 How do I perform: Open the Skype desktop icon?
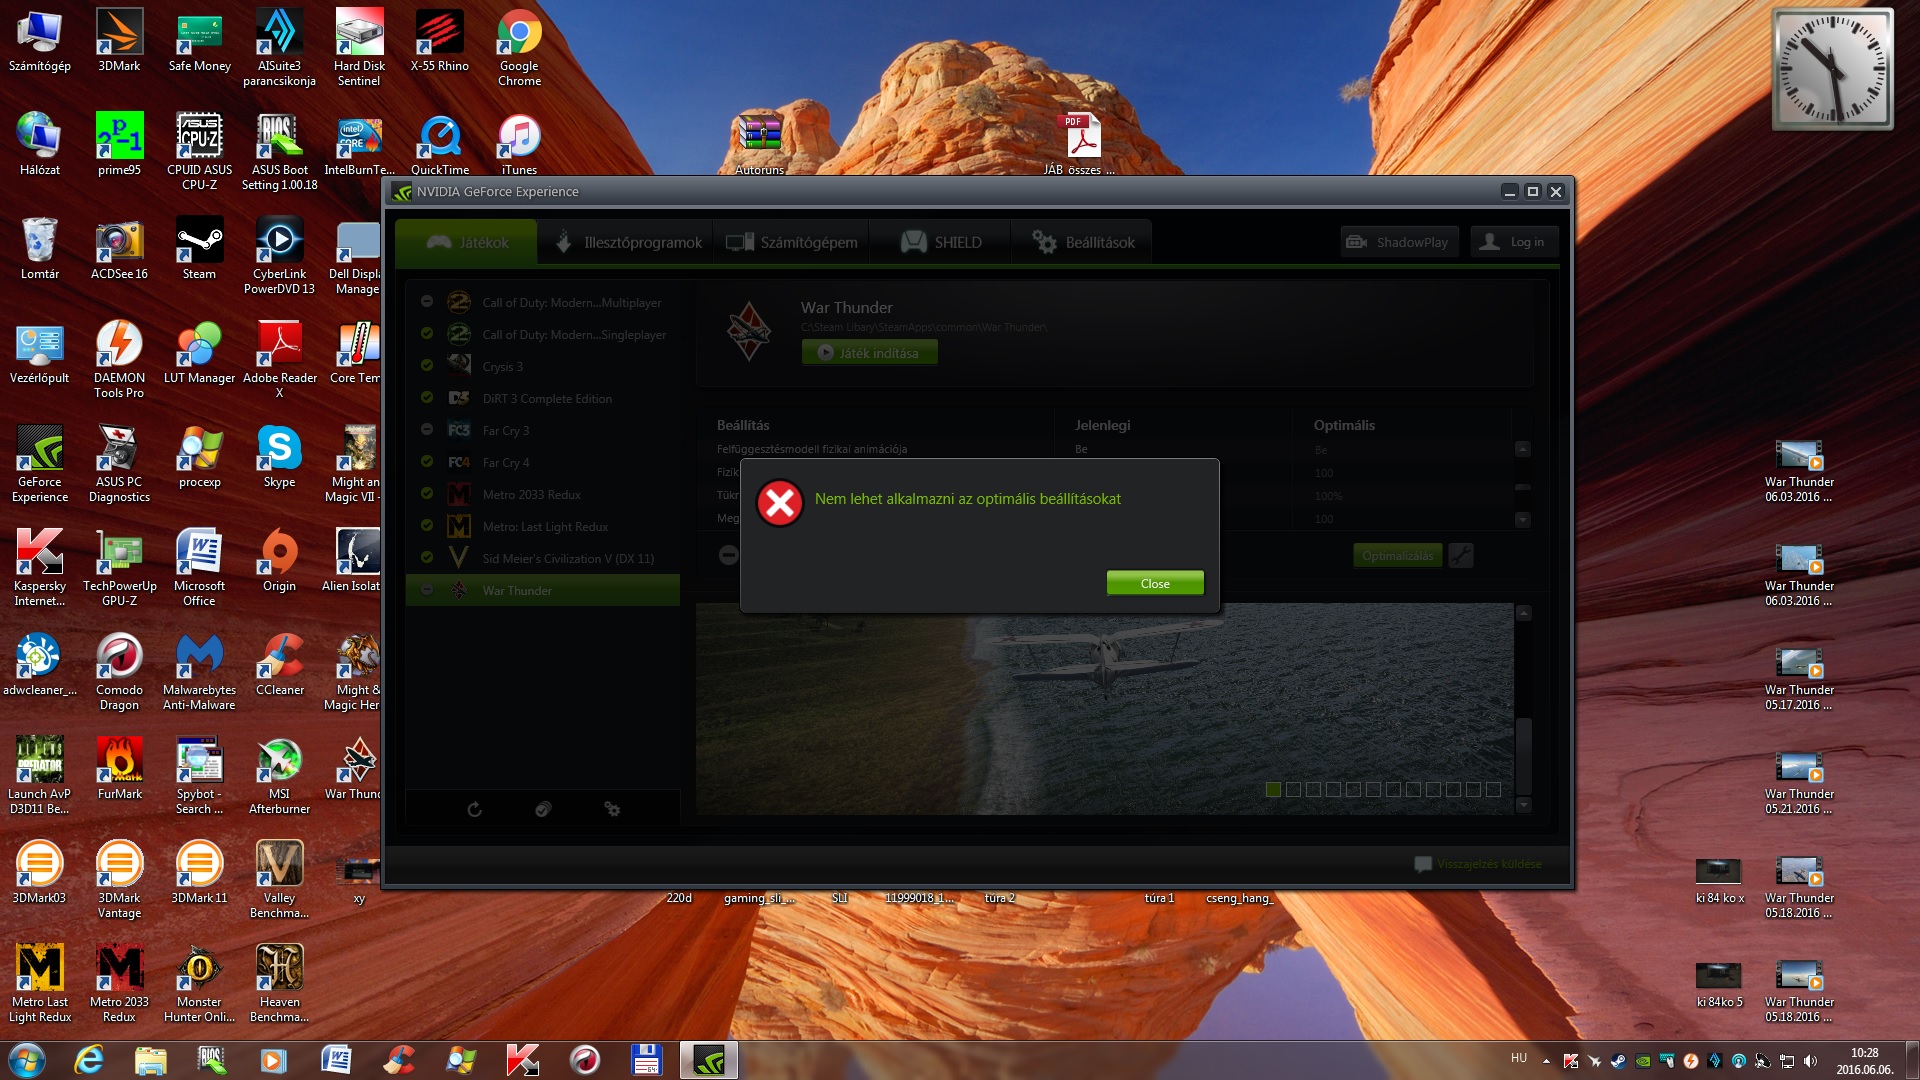click(x=279, y=457)
